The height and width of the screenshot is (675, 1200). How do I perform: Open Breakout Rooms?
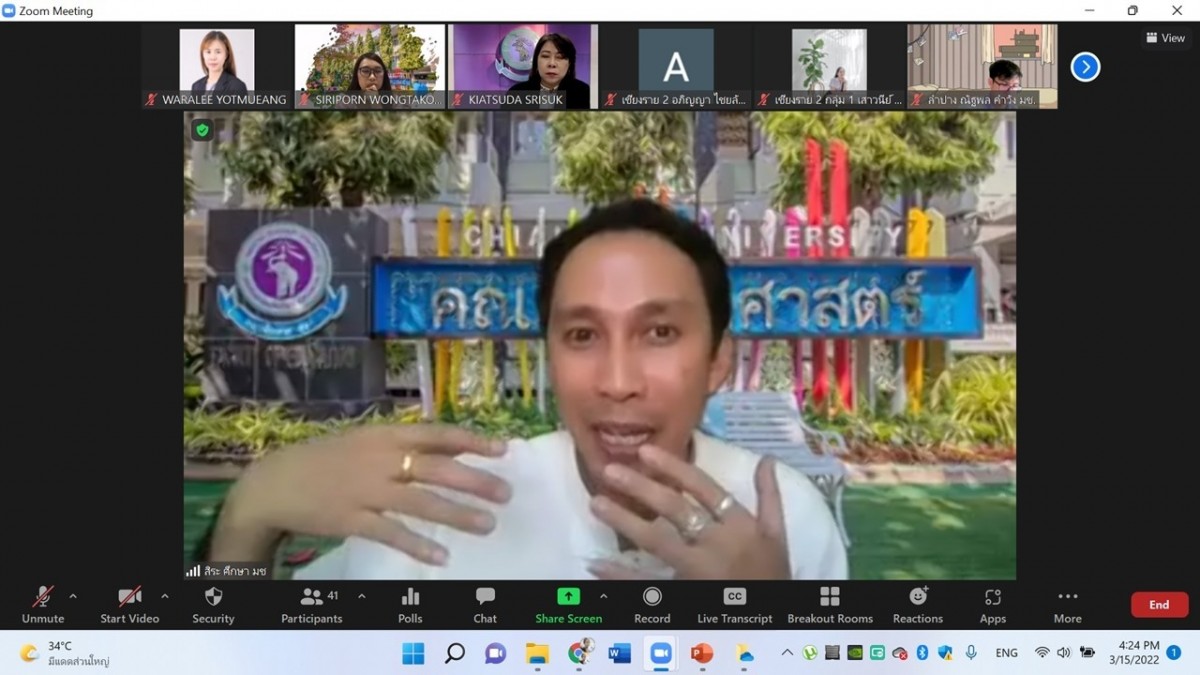tap(830, 605)
